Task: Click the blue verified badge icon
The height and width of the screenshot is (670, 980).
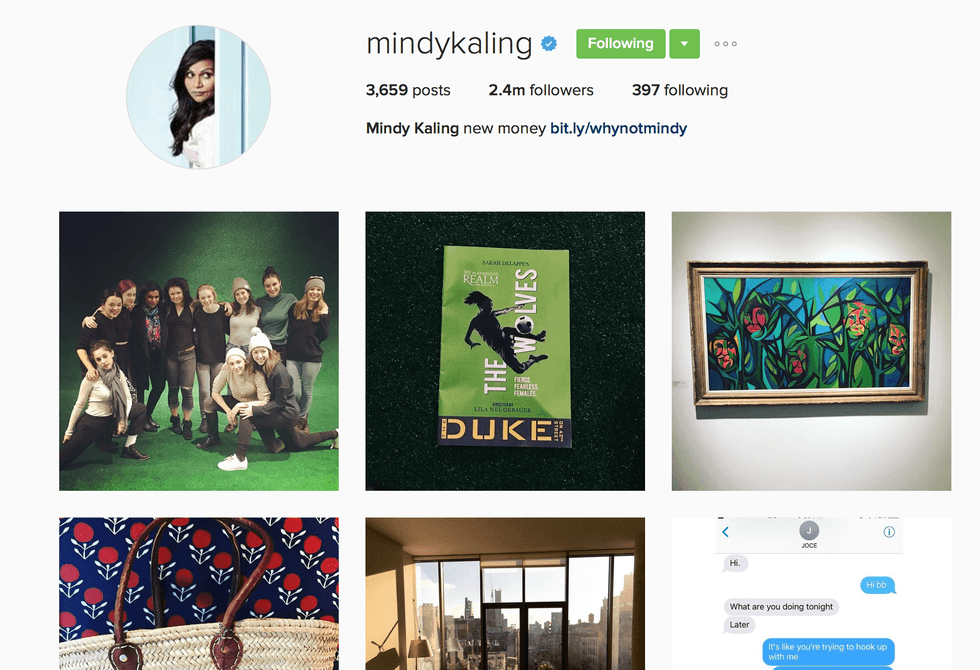Action: (549, 44)
